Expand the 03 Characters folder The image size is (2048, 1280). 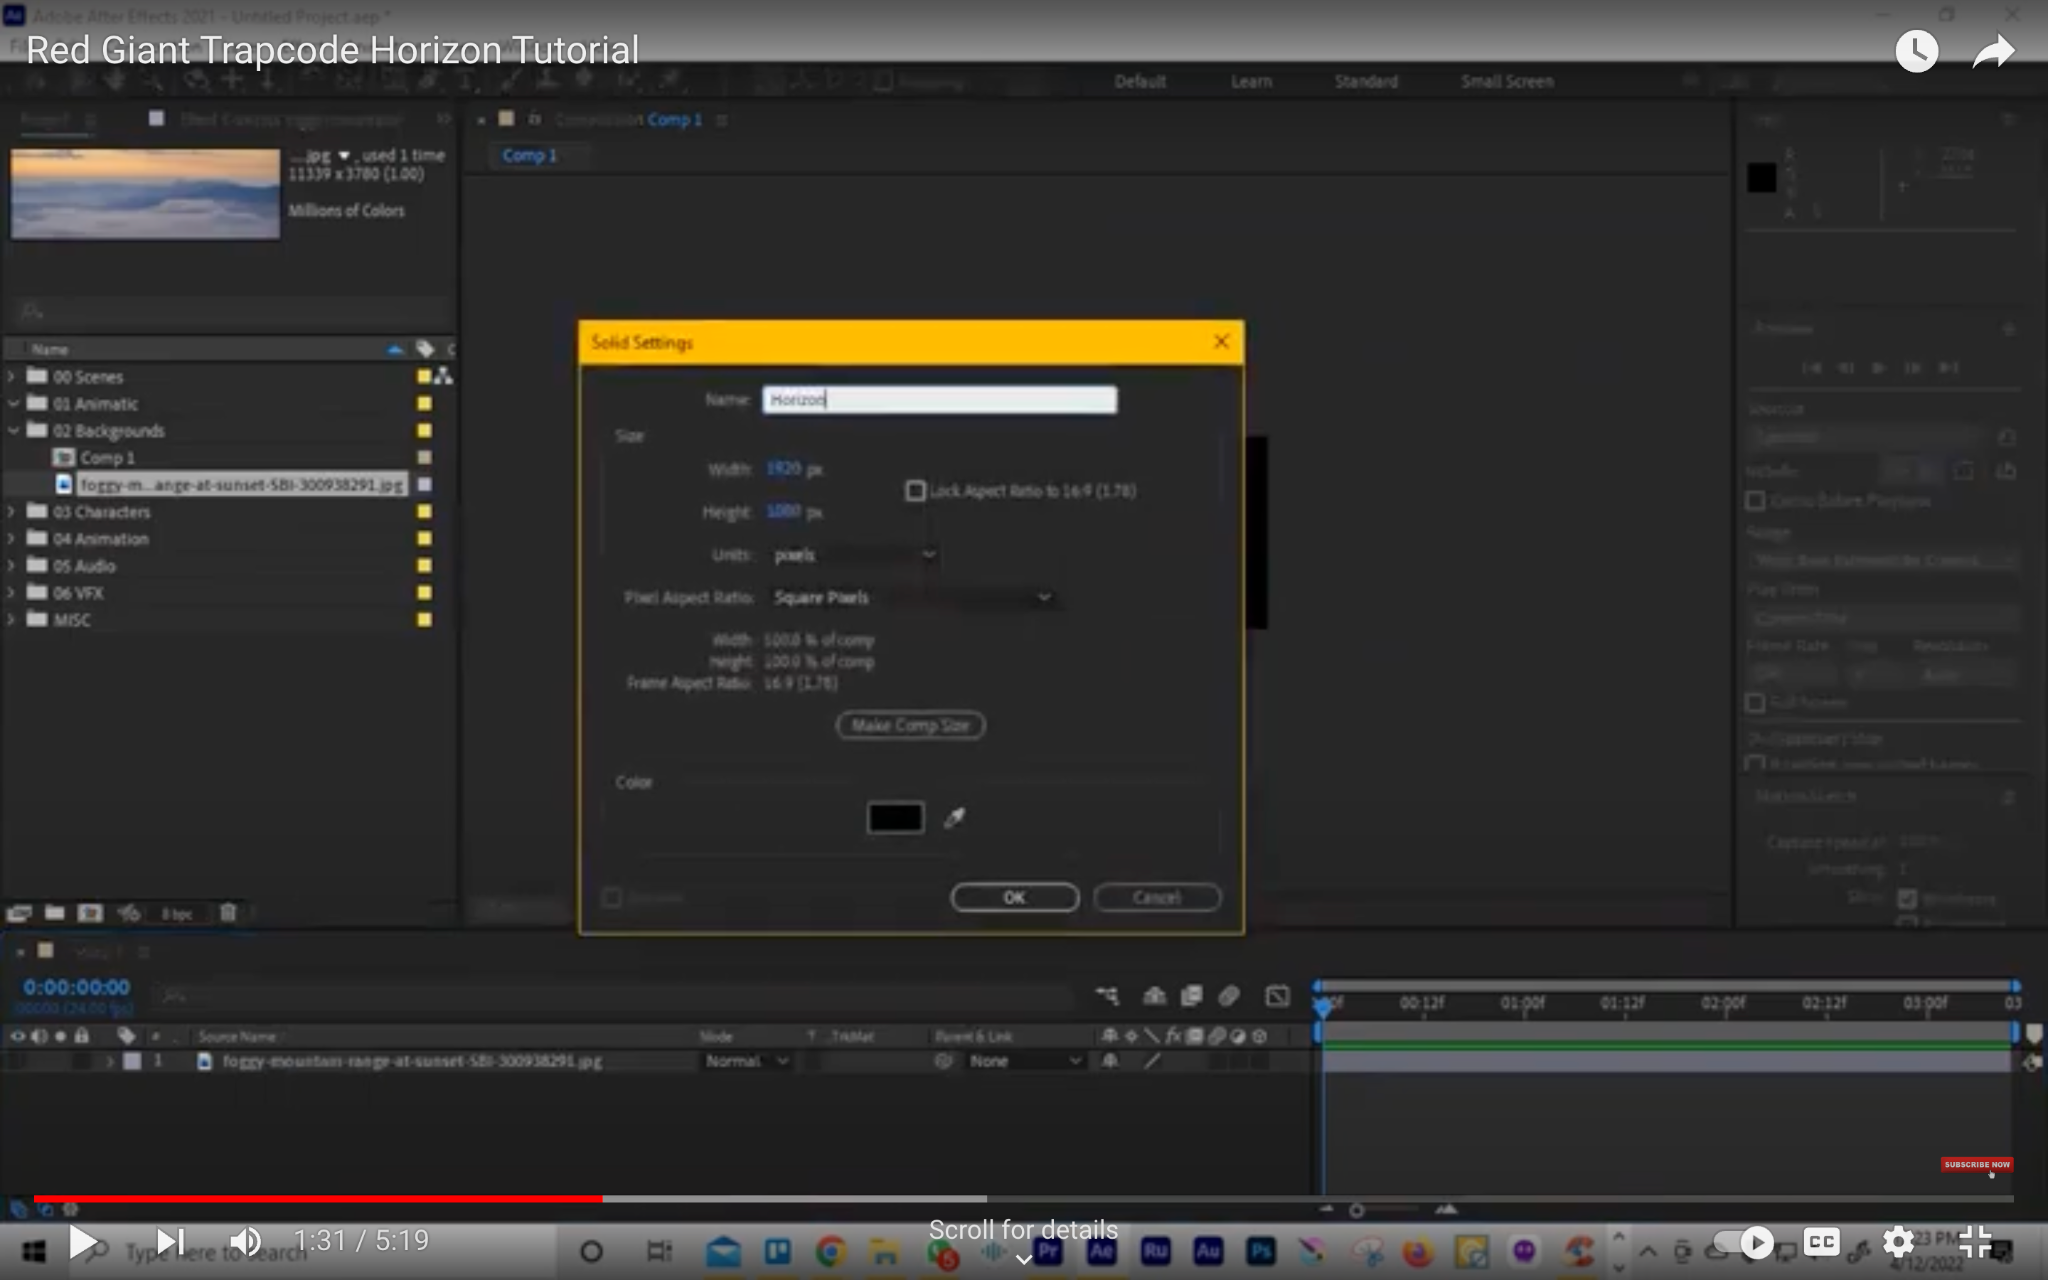(12, 512)
